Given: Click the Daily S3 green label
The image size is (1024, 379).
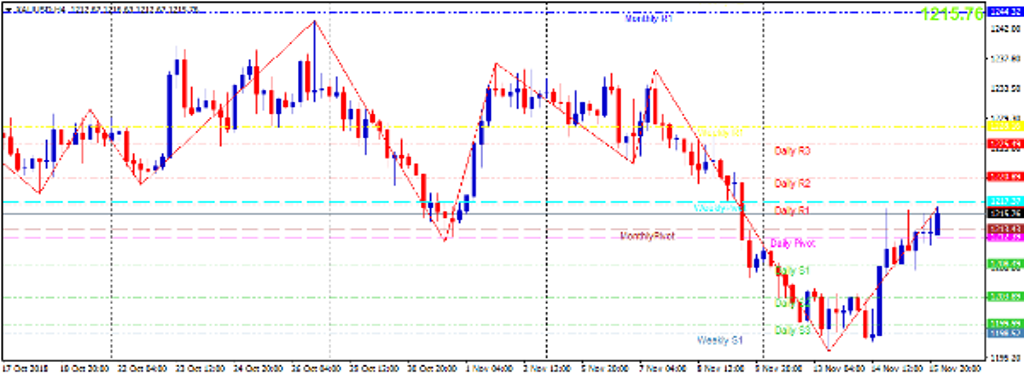Looking at the screenshot, I should coord(792,331).
